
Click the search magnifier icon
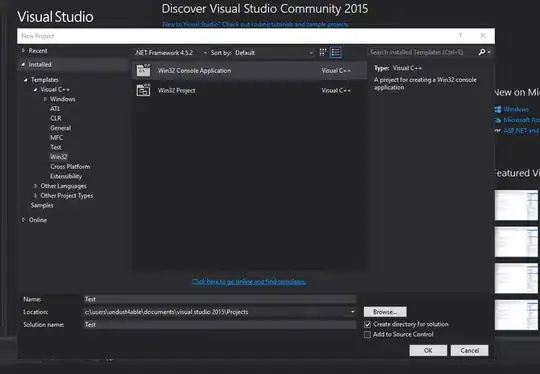click(482, 52)
